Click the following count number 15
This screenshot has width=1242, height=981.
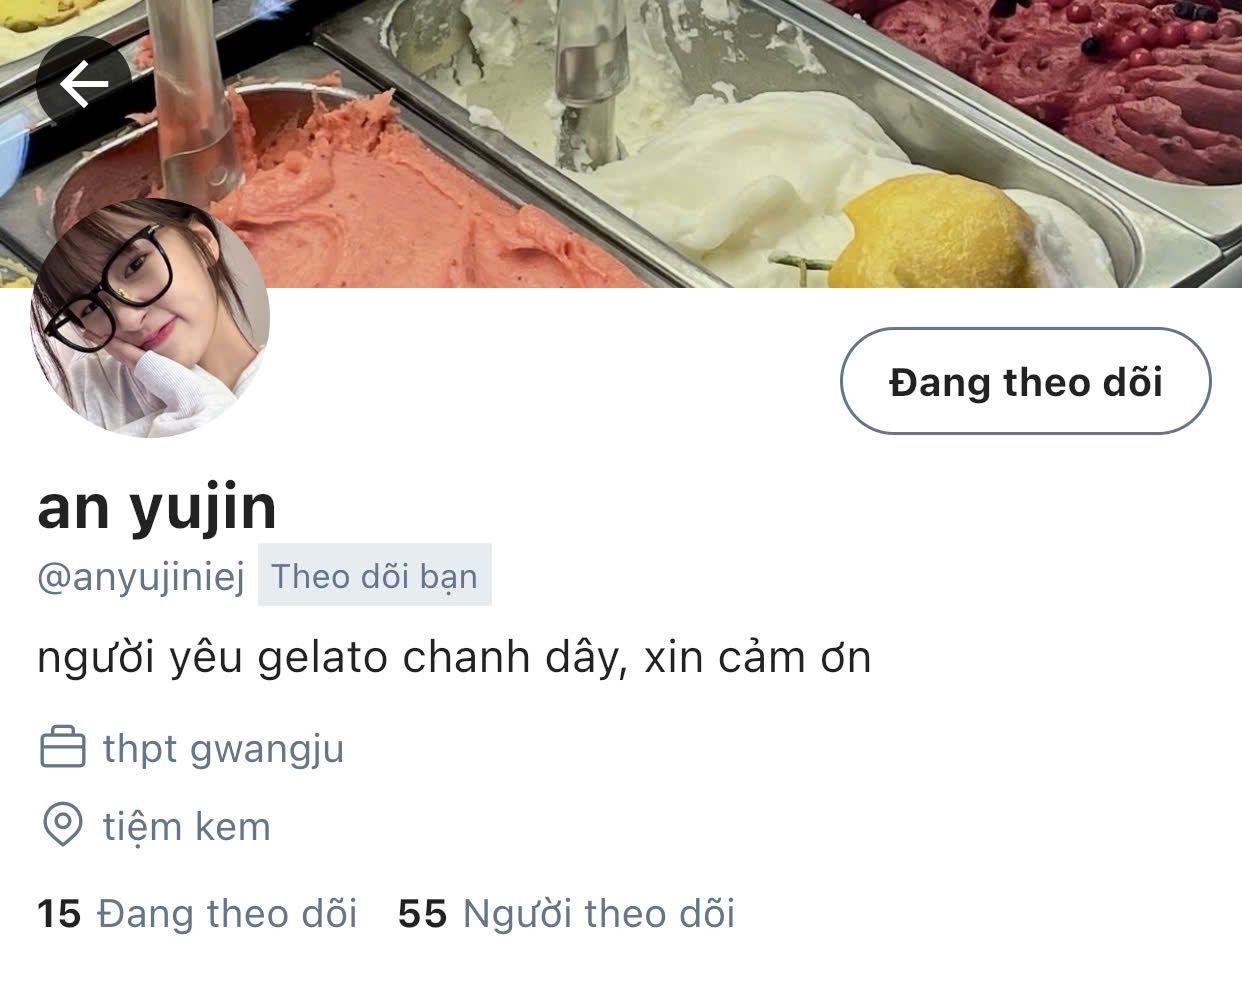pyautogui.click(x=59, y=913)
